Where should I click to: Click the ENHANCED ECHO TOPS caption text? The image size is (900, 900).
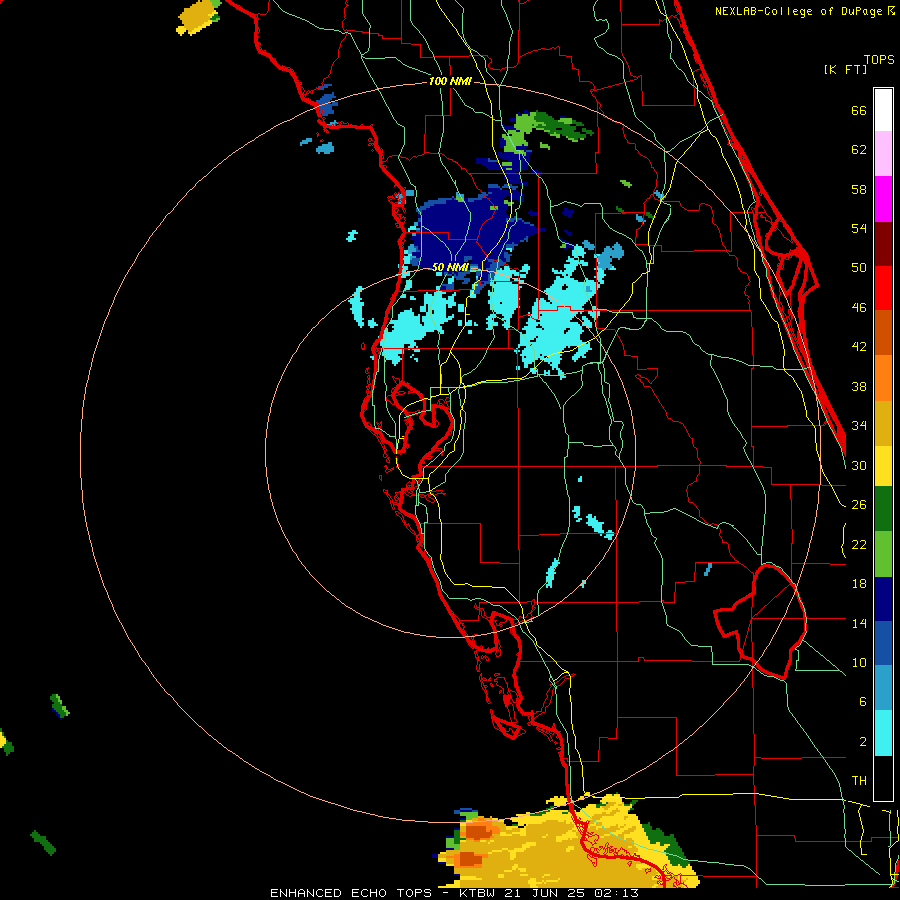tap(351, 893)
